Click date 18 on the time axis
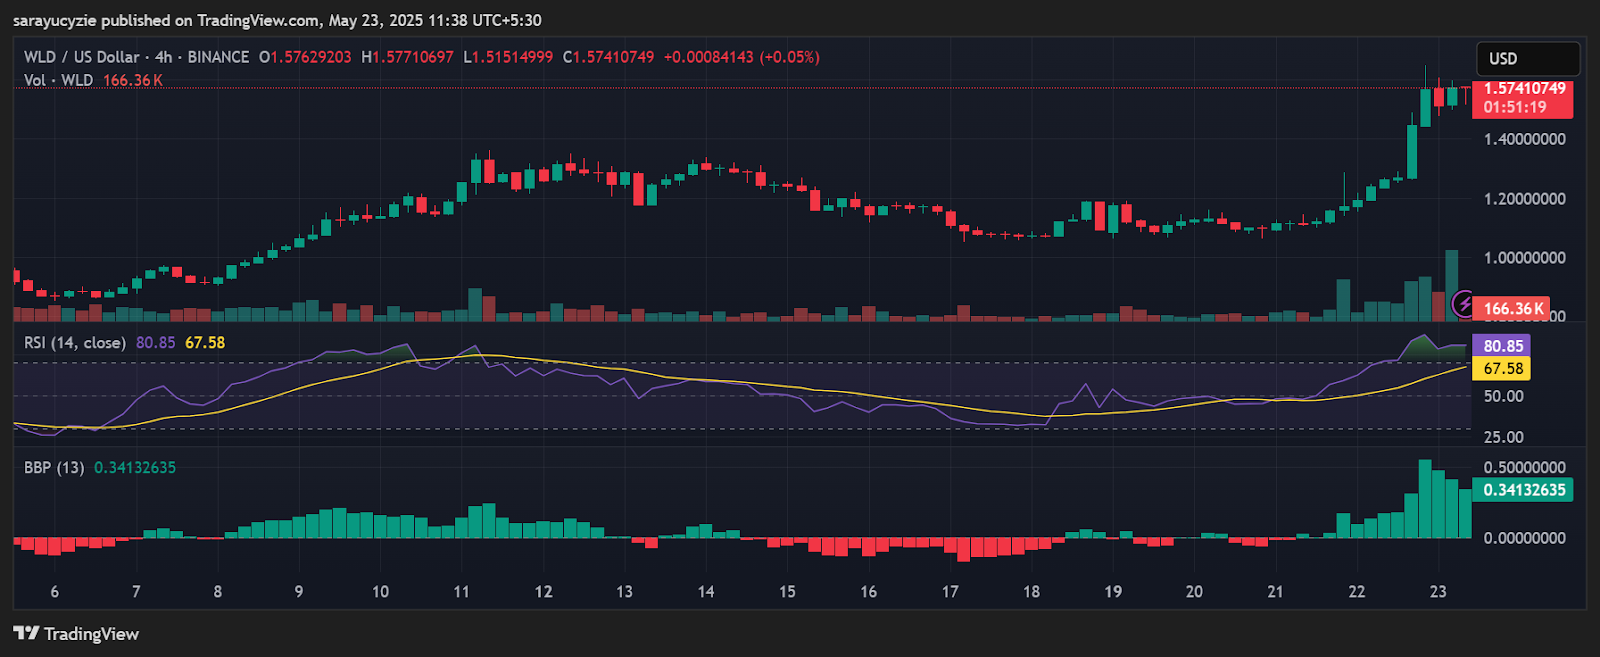 pyautogui.click(x=1031, y=592)
